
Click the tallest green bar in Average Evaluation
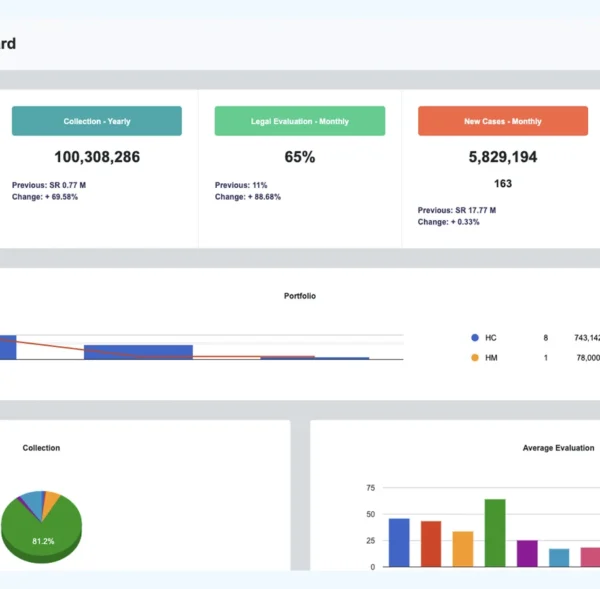495,532
